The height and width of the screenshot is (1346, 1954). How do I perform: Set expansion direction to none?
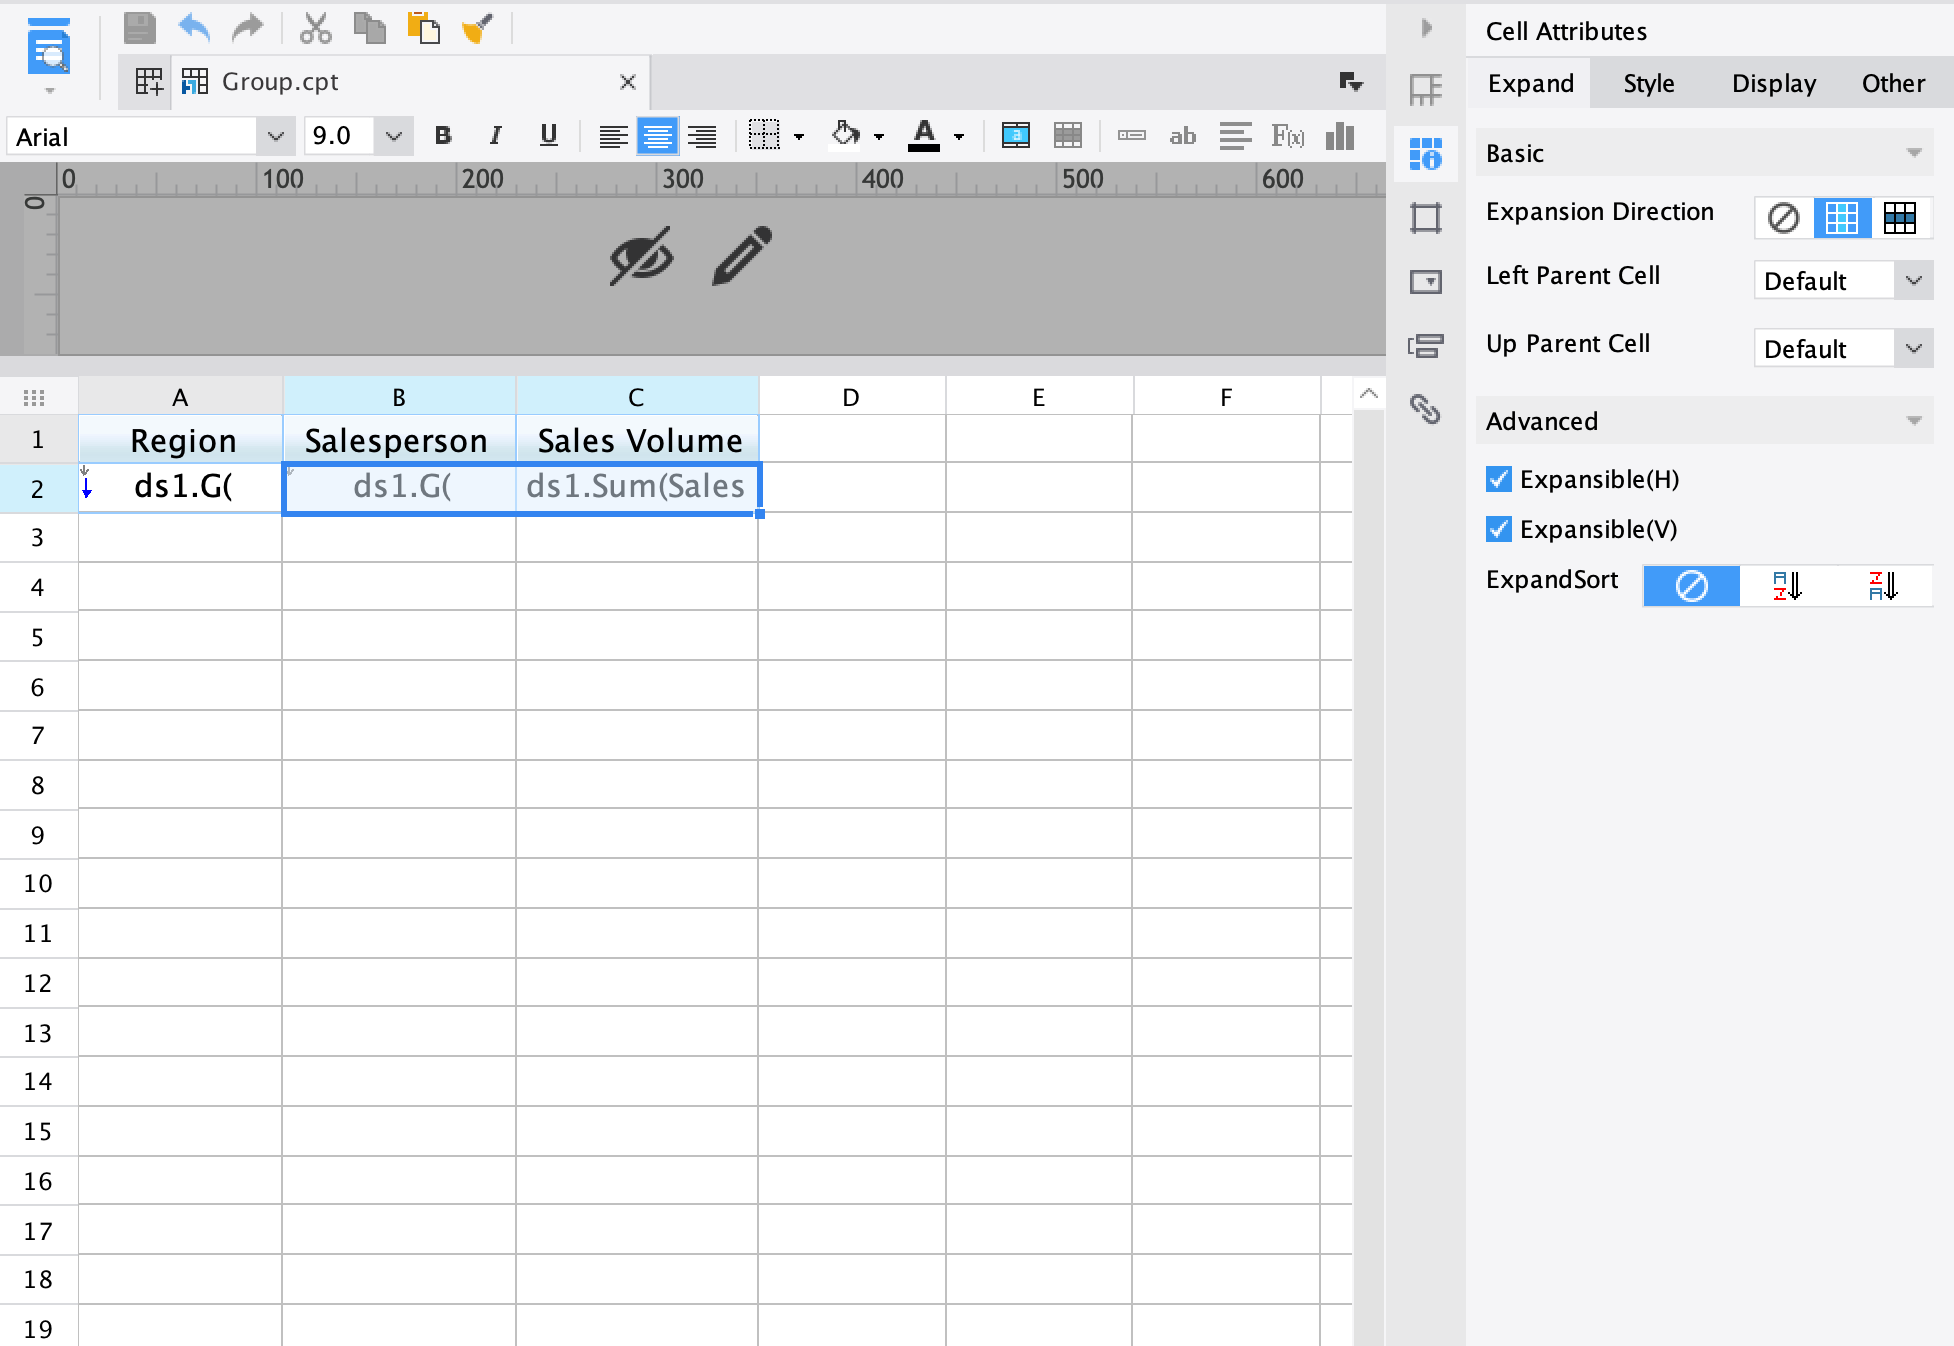click(x=1783, y=218)
